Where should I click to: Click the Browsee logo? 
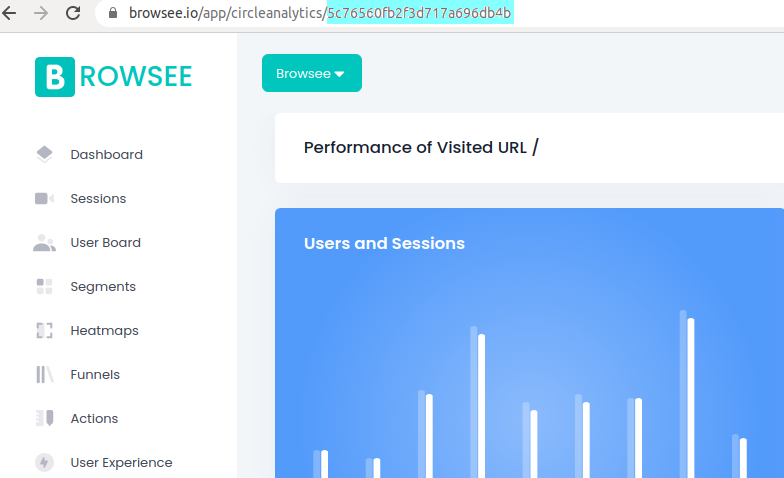[114, 76]
